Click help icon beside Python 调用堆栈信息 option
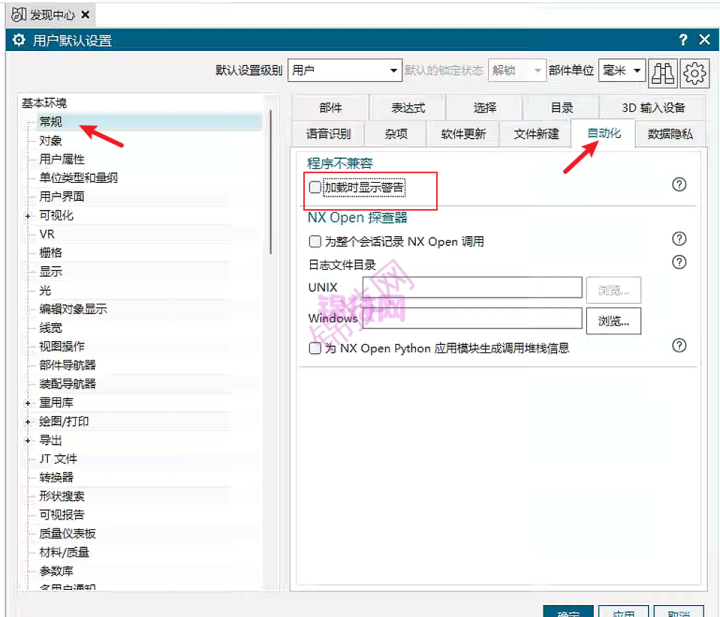The height and width of the screenshot is (617, 720). [x=679, y=345]
